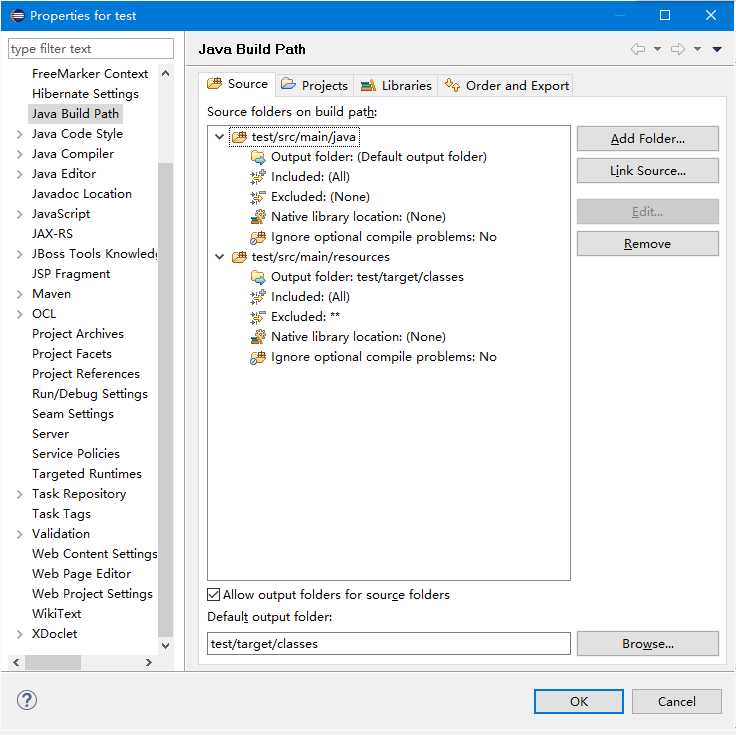Select Targeted Runtimes in the sidebar

pyautogui.click(x=87, y=474)
